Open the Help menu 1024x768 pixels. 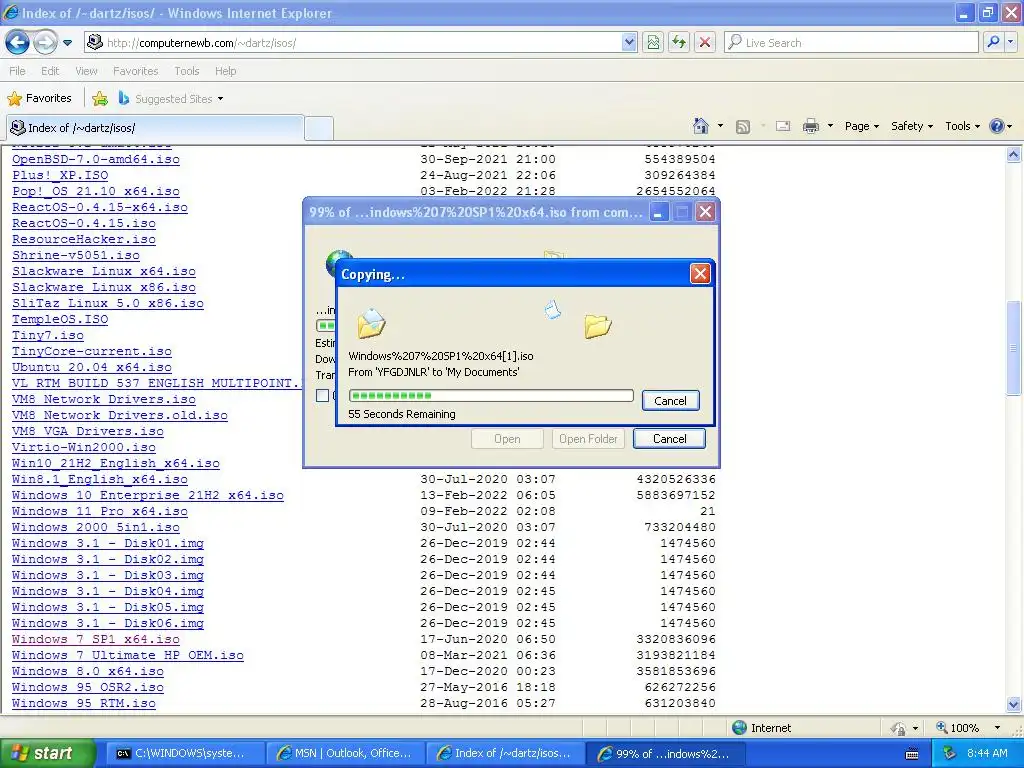pos(225,71)
